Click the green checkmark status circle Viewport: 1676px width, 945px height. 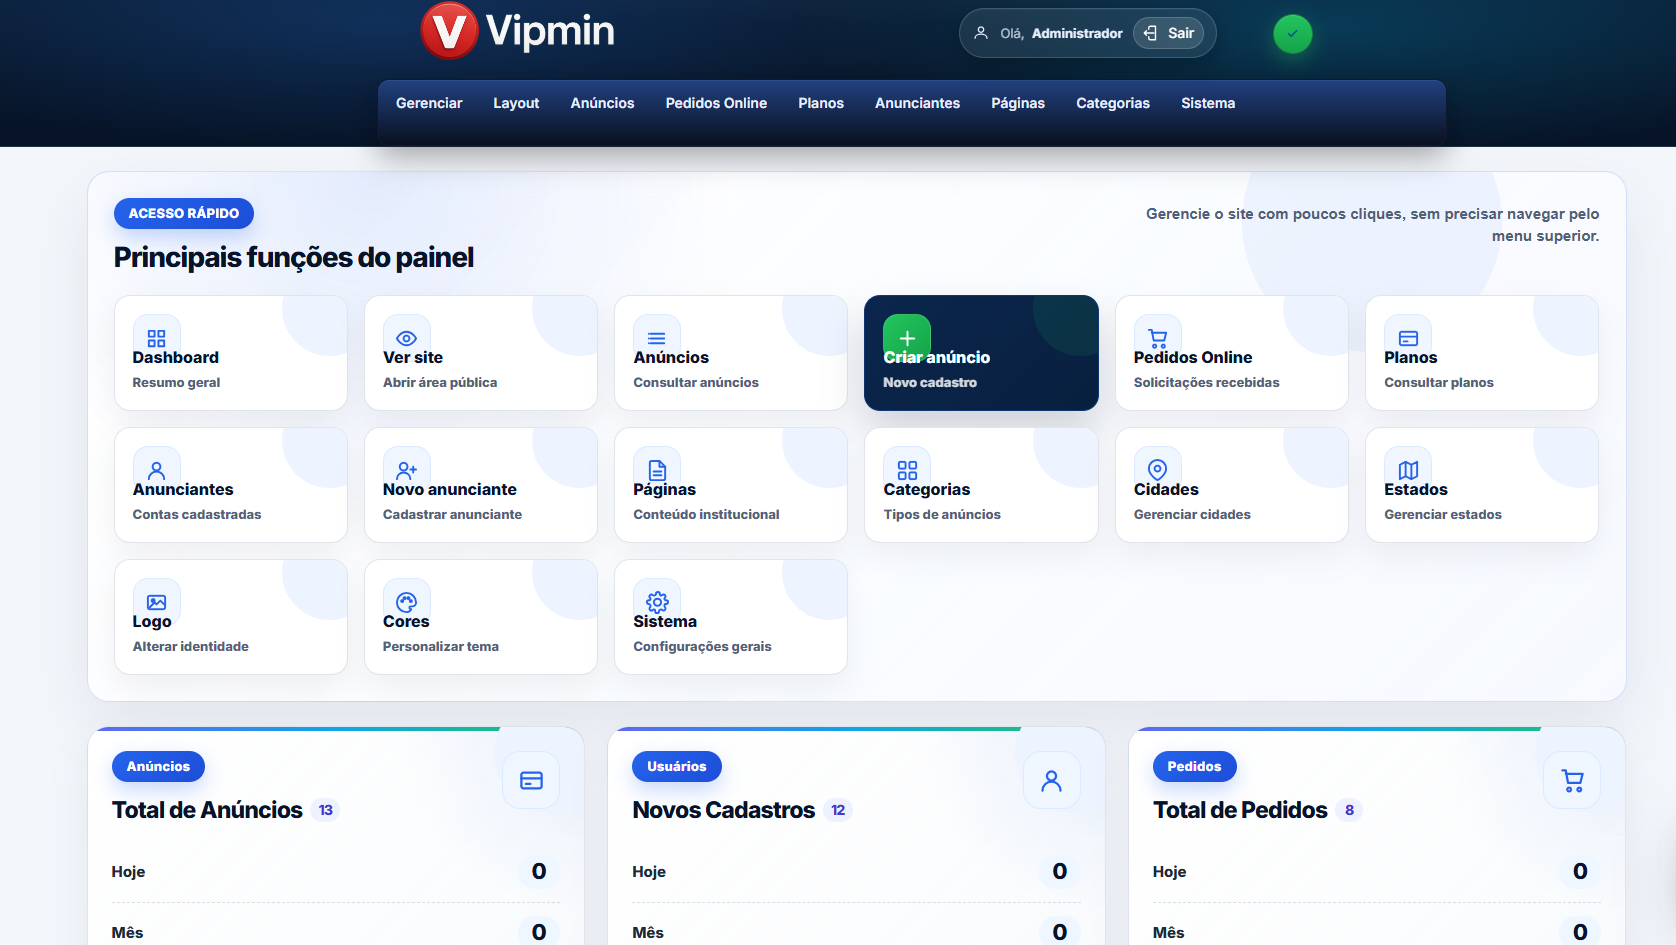click(1292, 34)
